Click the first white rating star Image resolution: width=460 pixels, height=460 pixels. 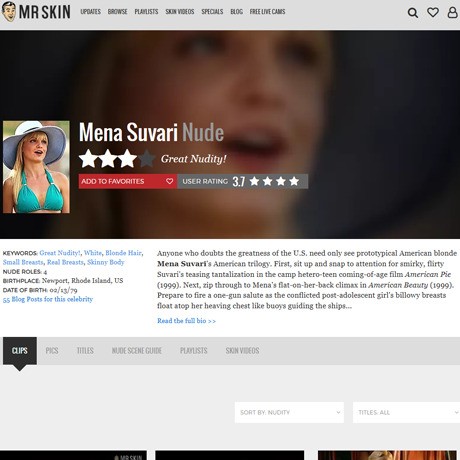pyautogui.click(x=88, y=159)
